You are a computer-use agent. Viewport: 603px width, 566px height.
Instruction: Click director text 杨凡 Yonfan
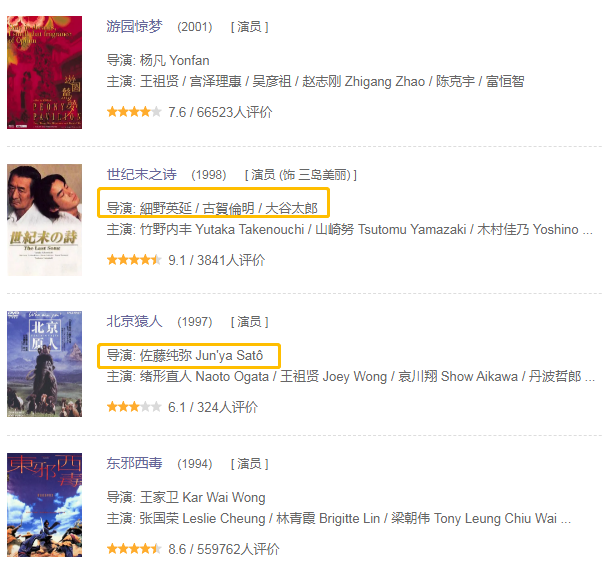(174, 61)
